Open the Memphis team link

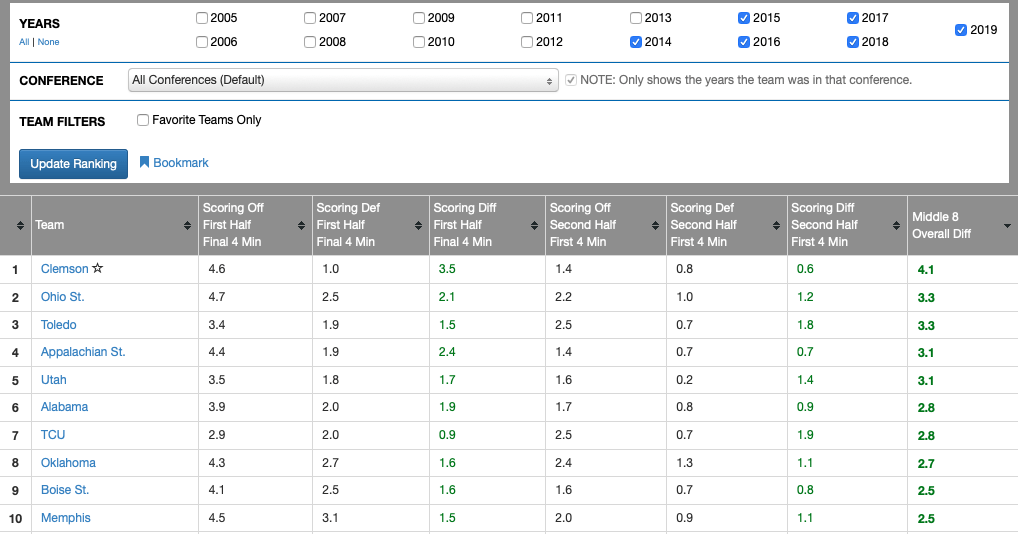[x=66, y=518]
